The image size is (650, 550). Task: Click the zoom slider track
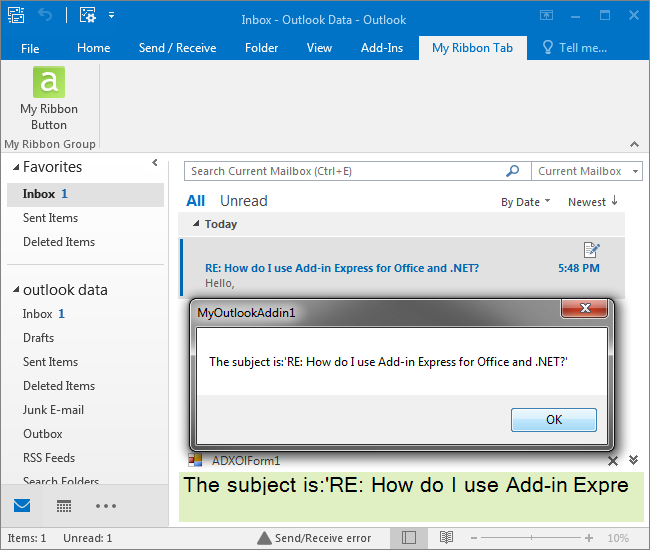tap(531, 538)
